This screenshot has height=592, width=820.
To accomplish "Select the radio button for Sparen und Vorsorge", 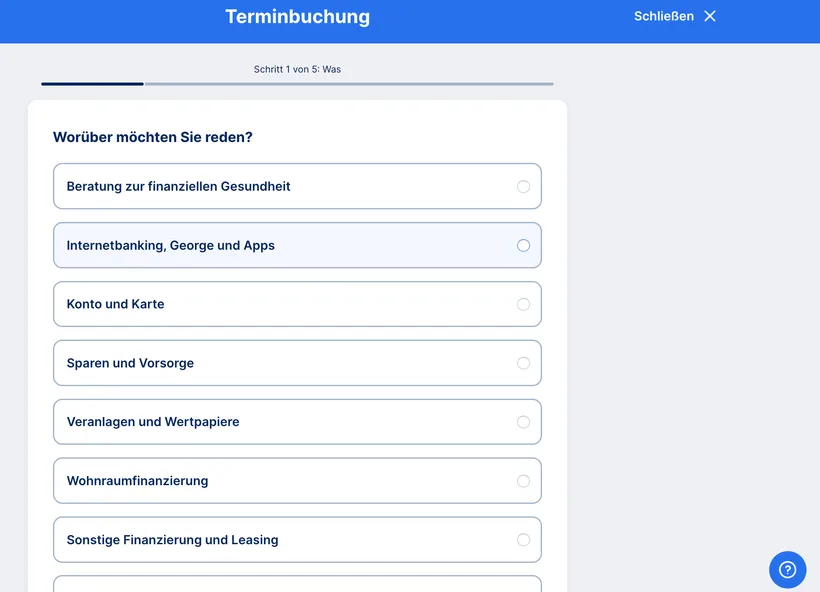I will click(x=523, y=363).
